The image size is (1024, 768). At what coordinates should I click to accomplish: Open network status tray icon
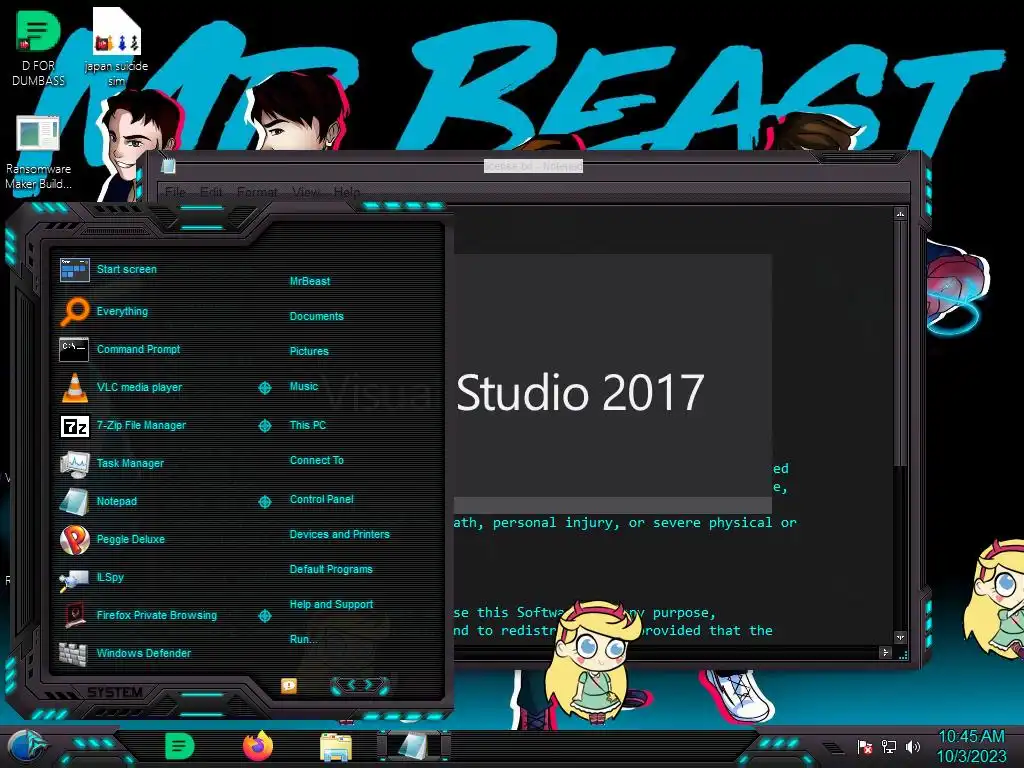coord(889,747)
